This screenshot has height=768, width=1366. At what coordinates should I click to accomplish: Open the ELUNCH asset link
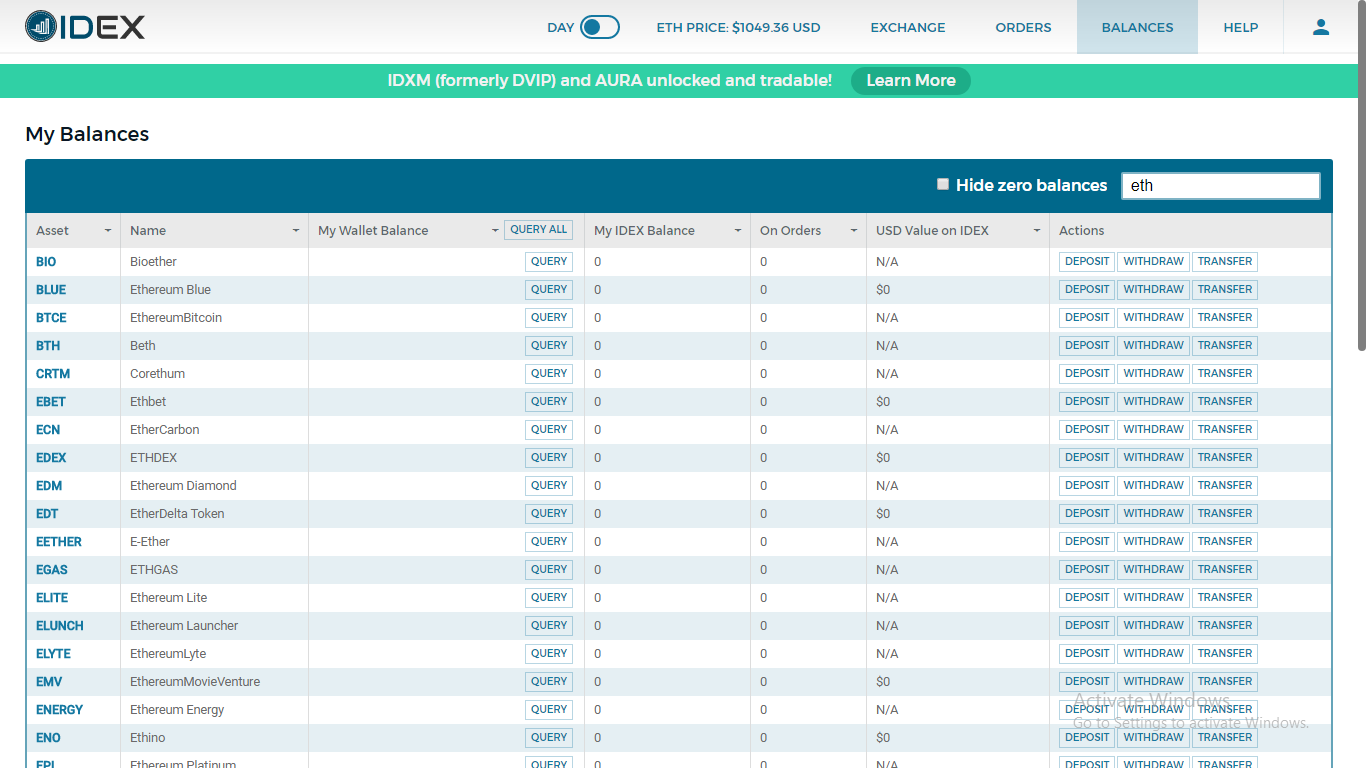point(60,626)
